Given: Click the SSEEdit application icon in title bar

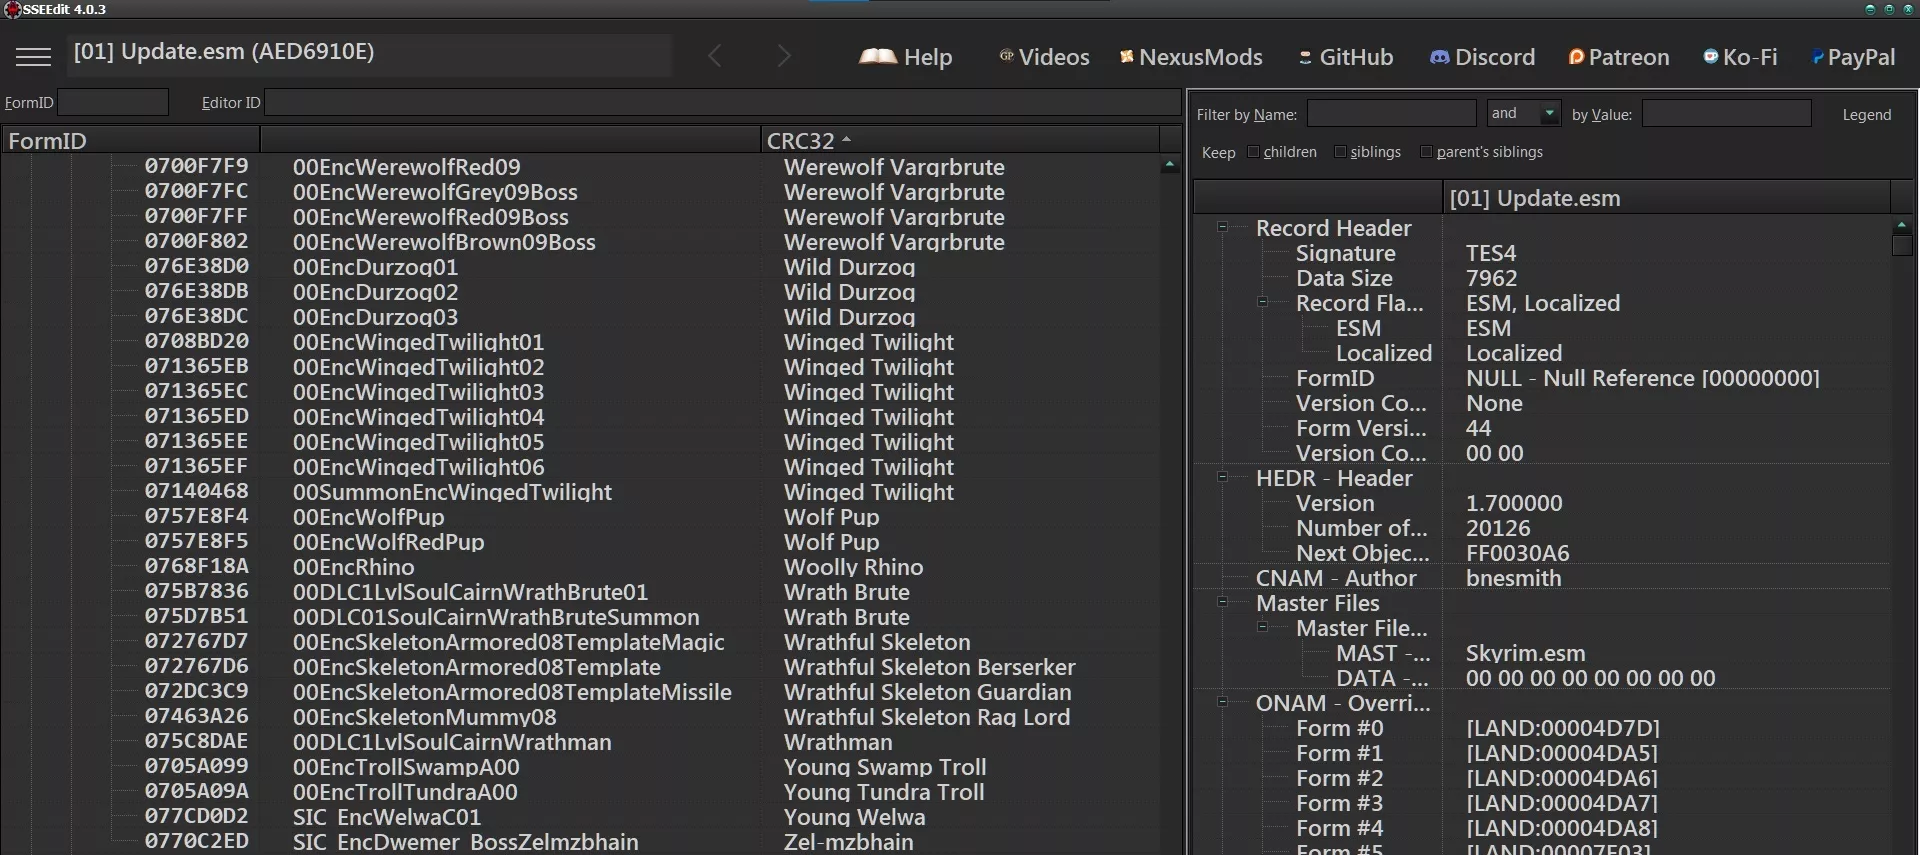Looking at the screenshot, I should (x=12, y=9).
